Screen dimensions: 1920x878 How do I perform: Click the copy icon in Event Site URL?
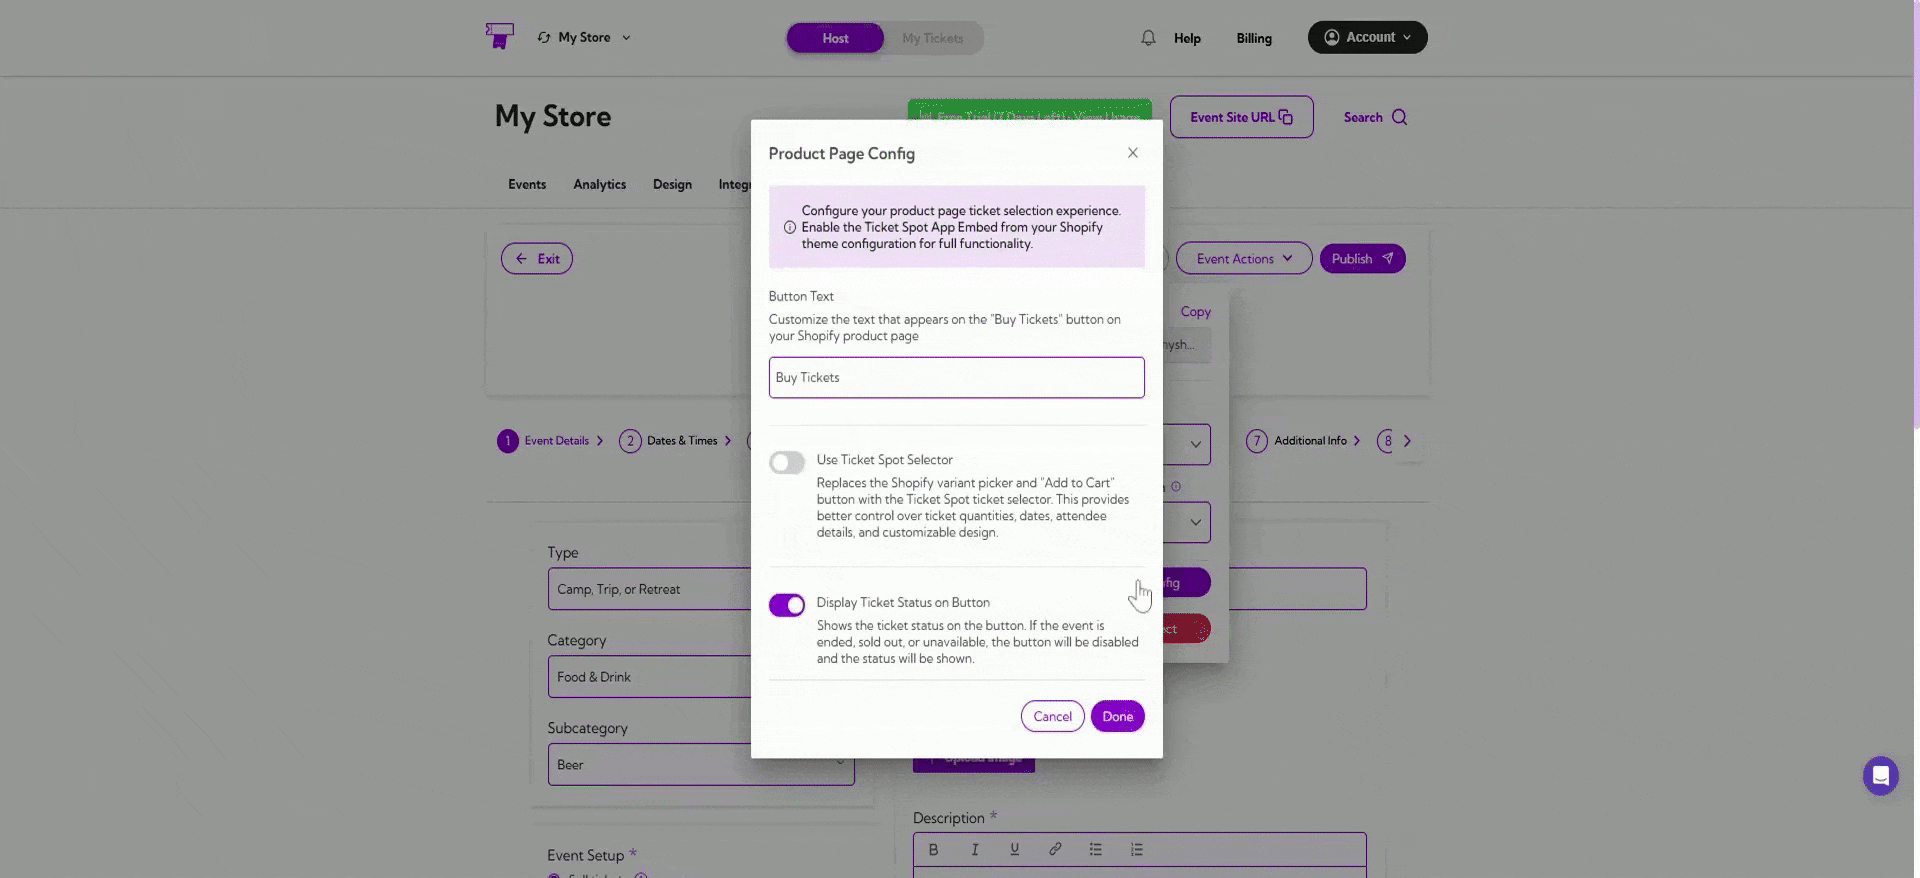click(1286, 117)
